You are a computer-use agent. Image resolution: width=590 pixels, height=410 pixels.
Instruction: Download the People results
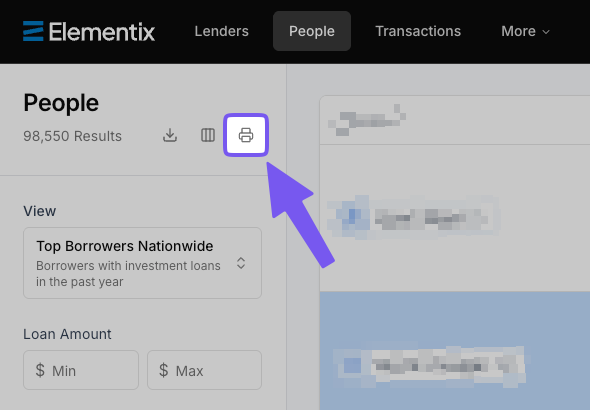170,135
